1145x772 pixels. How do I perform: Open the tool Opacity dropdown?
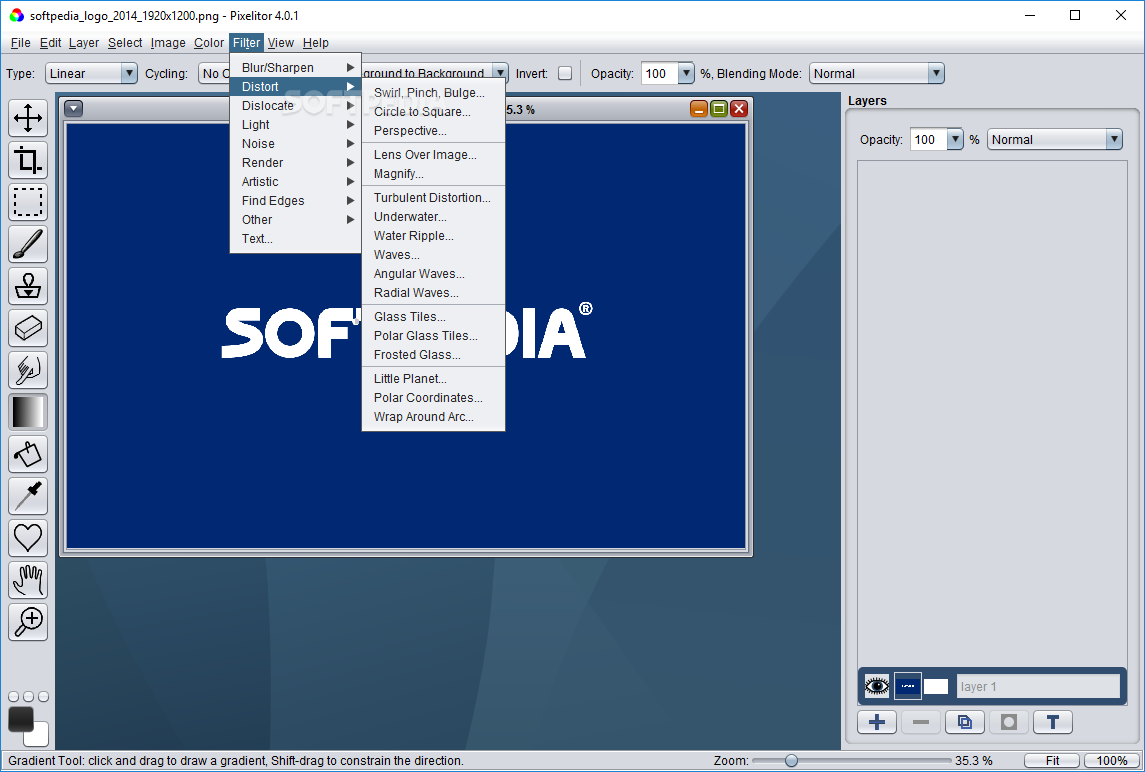(686, 73)
